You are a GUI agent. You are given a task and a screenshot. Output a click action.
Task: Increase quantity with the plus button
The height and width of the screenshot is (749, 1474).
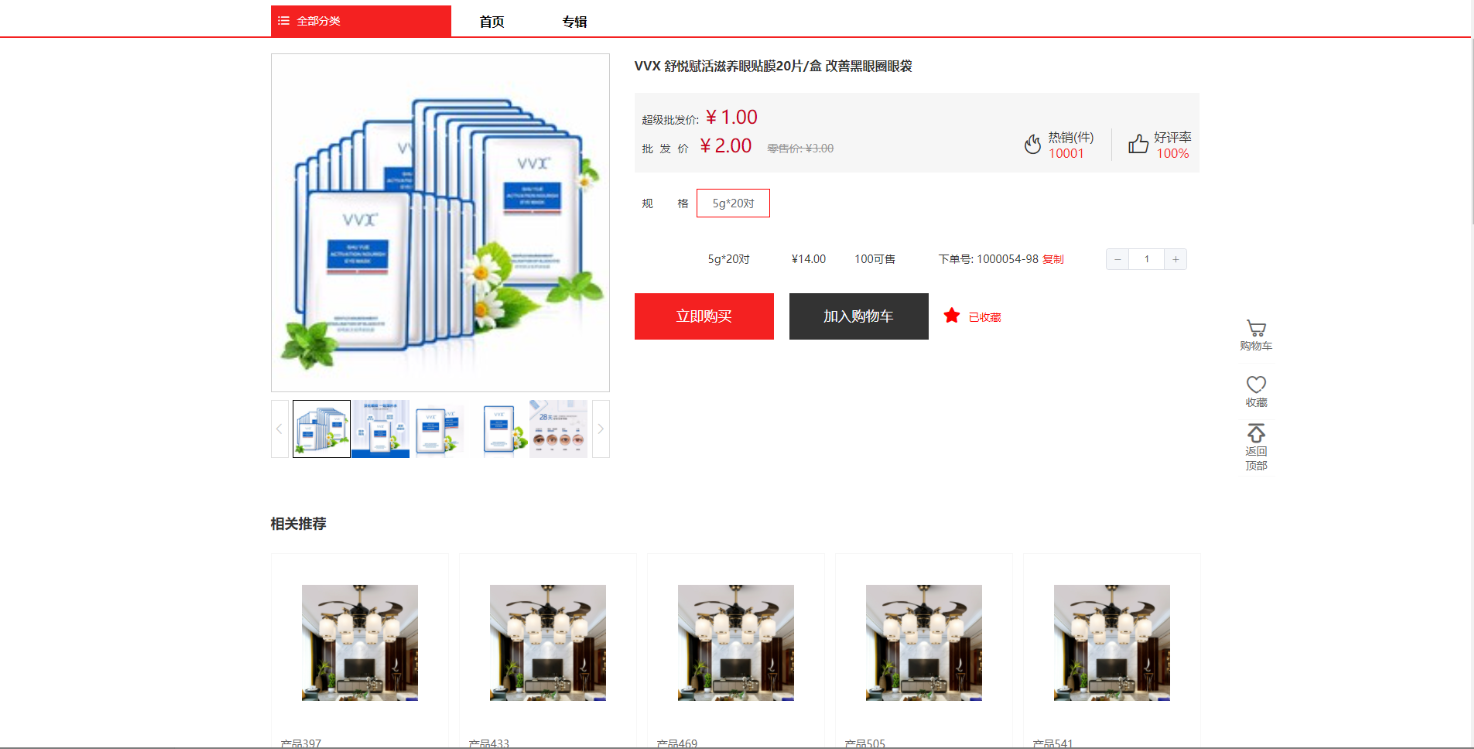(x=1176, y=259)
